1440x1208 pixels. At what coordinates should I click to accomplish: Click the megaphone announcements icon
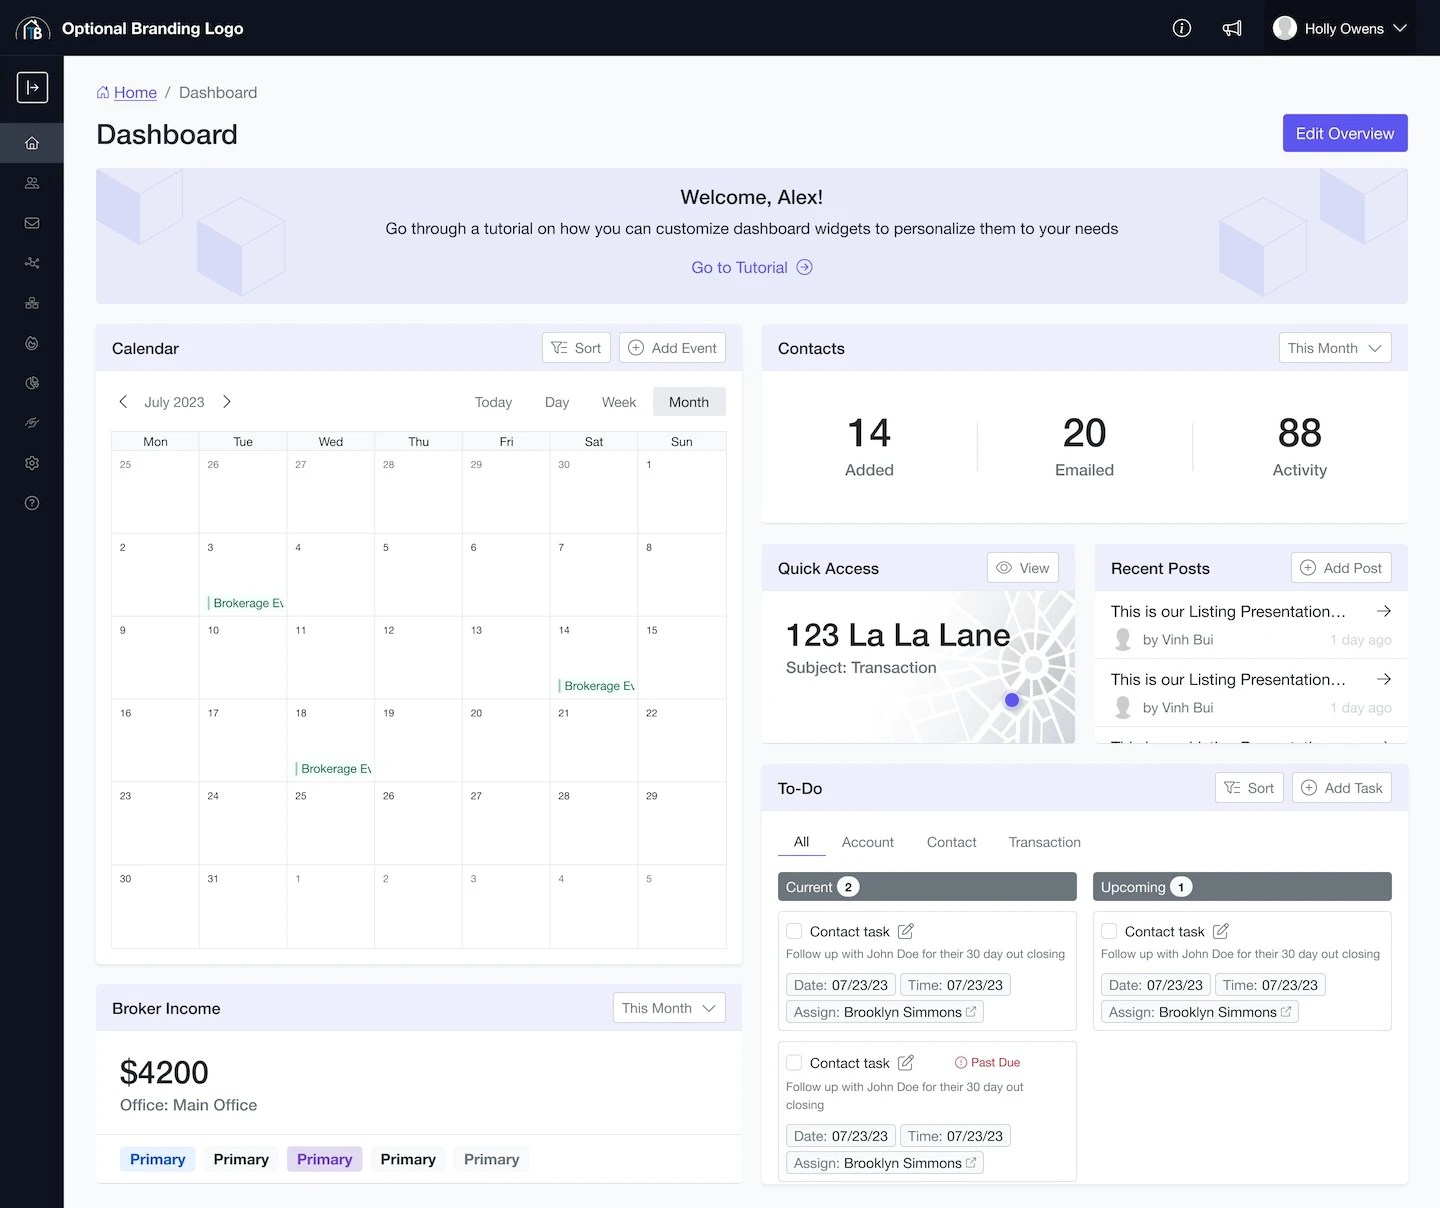coord(1232,28)
